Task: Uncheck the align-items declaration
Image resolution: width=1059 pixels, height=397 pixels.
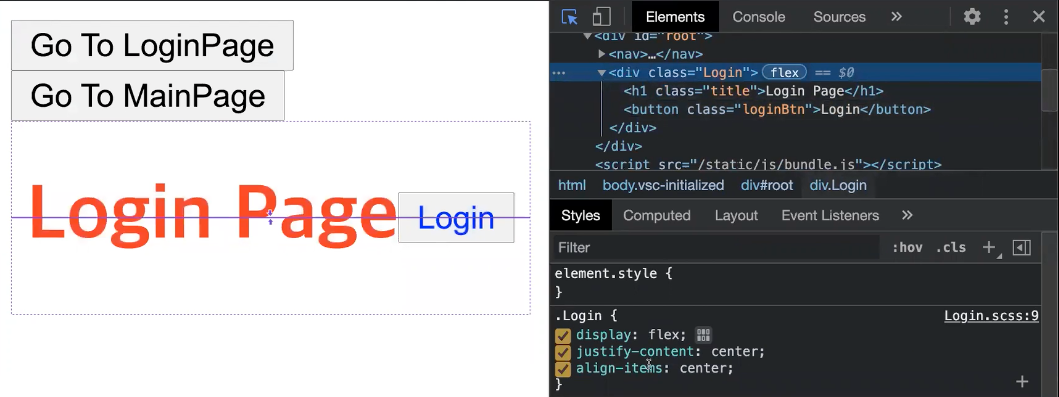Action: [563, 369]
